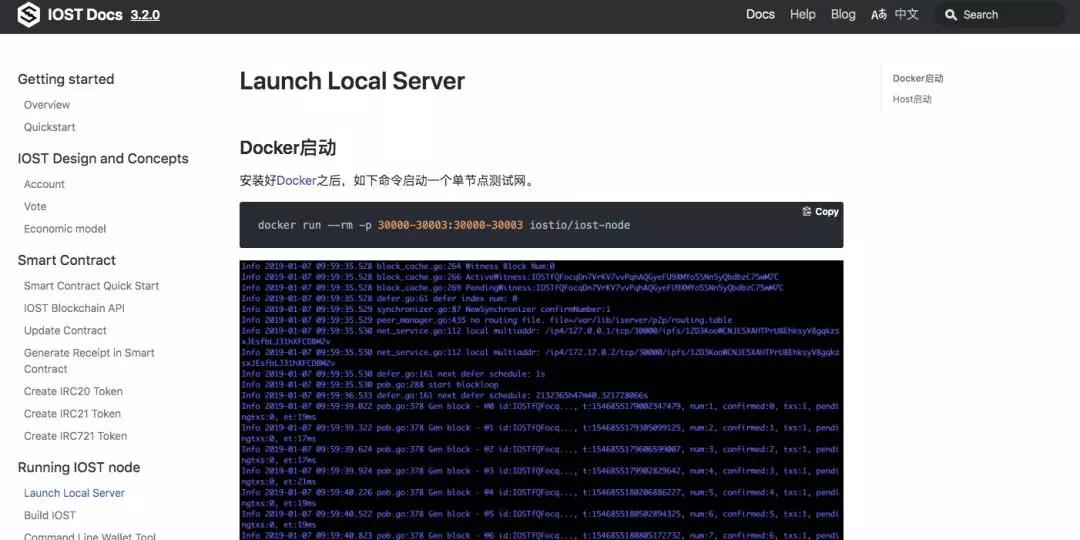Screen dimensions: 1080x540
Task: Open Vote sidebar page
Action: [x=35, y=207]
